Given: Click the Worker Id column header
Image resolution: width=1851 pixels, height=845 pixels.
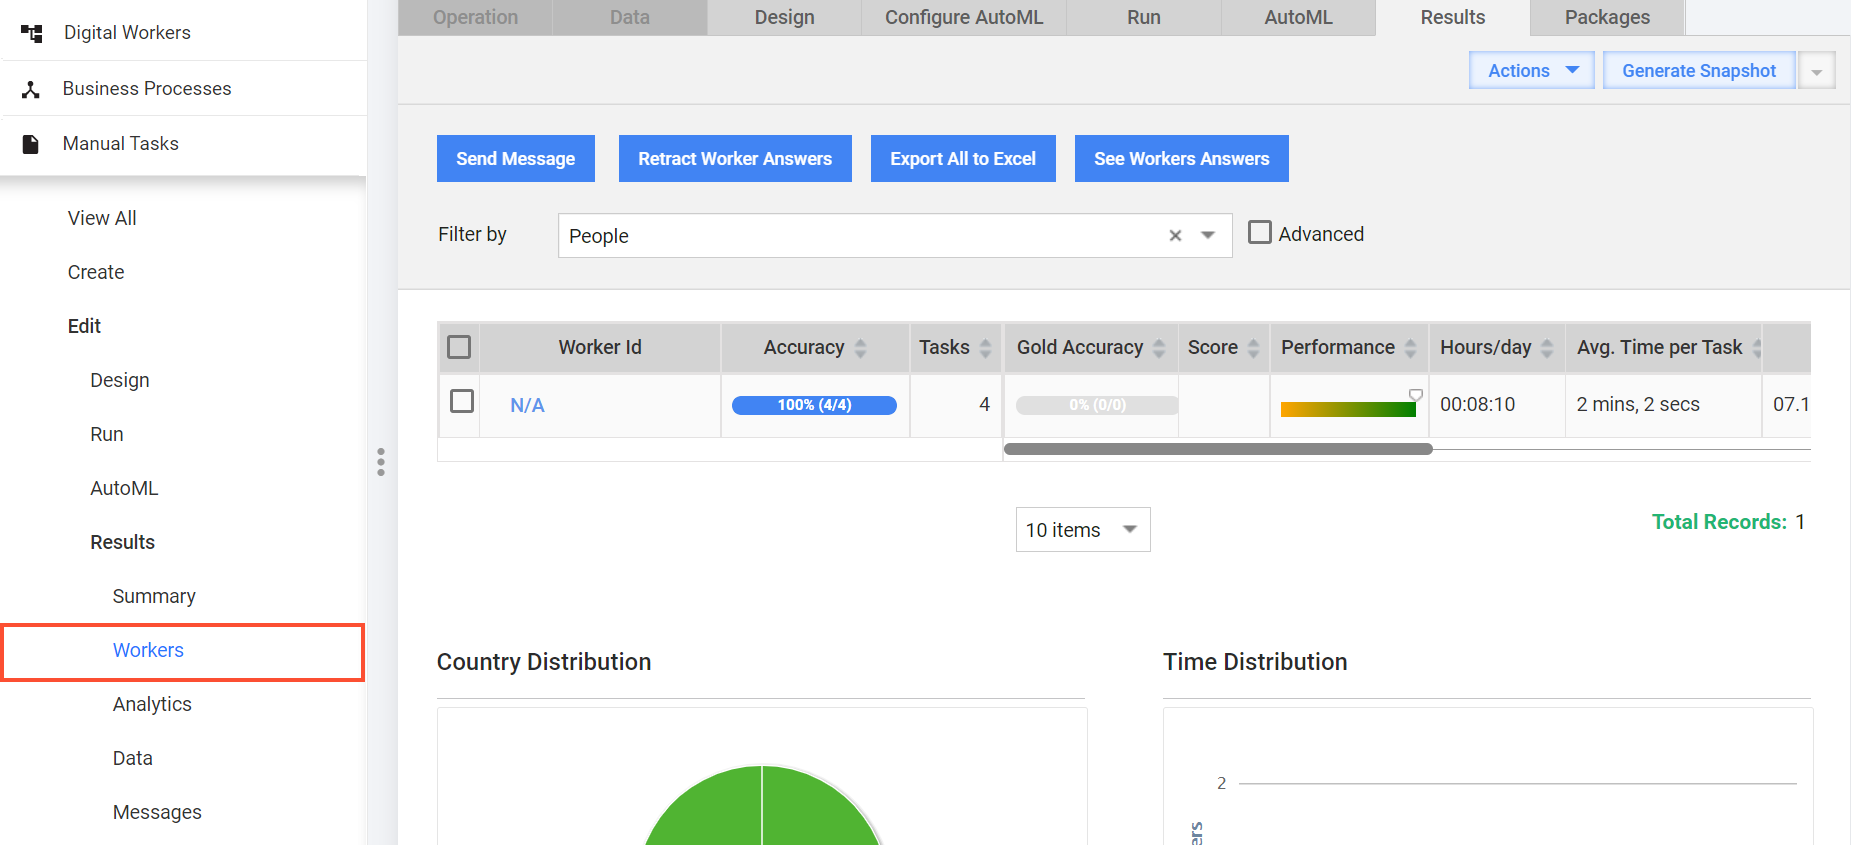Looking at the screenshot, I should coord(600,347).
